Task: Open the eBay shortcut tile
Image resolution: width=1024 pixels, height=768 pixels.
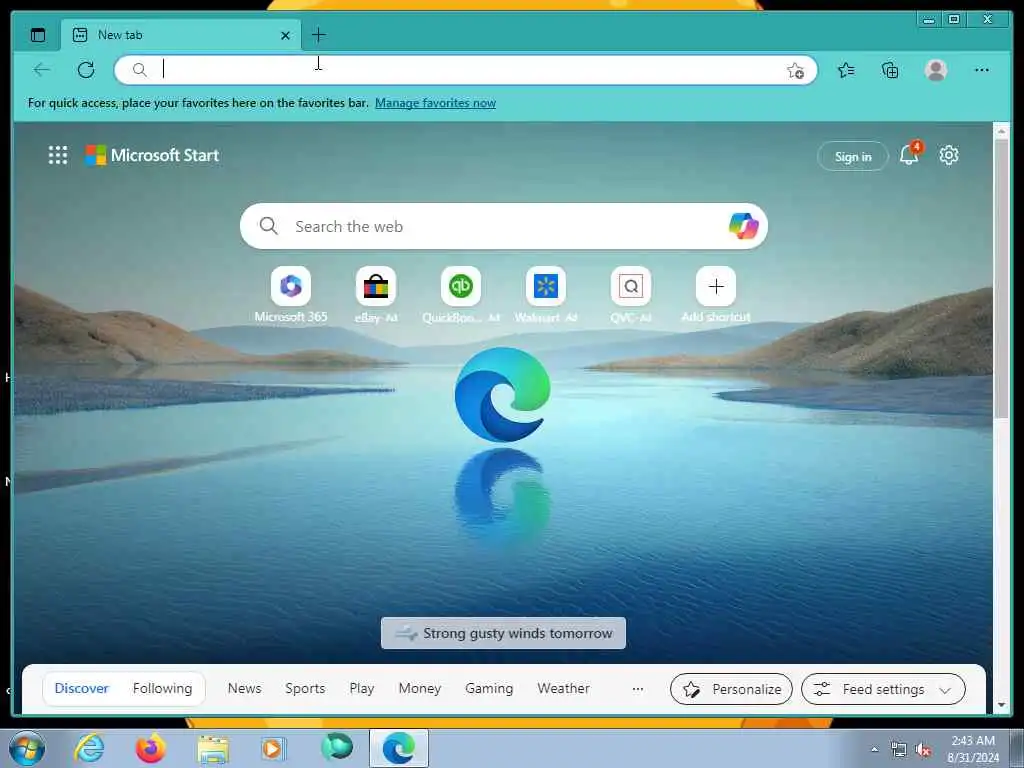Action: click(x=376, y=286)
